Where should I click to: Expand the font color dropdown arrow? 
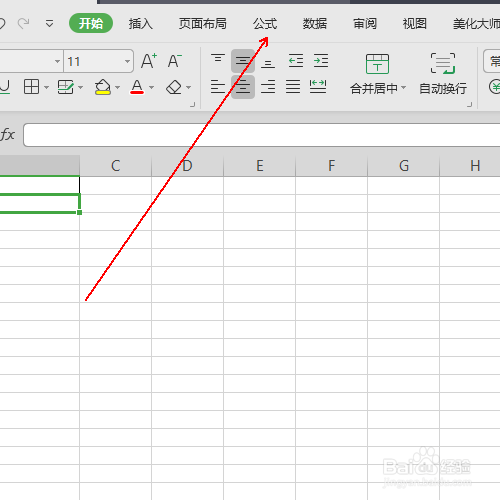pyautogui.click(x=152, y=87)
